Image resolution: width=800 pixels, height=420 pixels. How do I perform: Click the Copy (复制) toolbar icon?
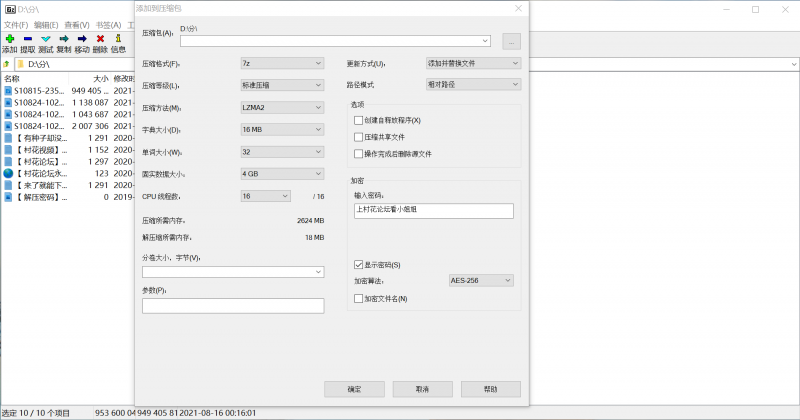(64, 38)
